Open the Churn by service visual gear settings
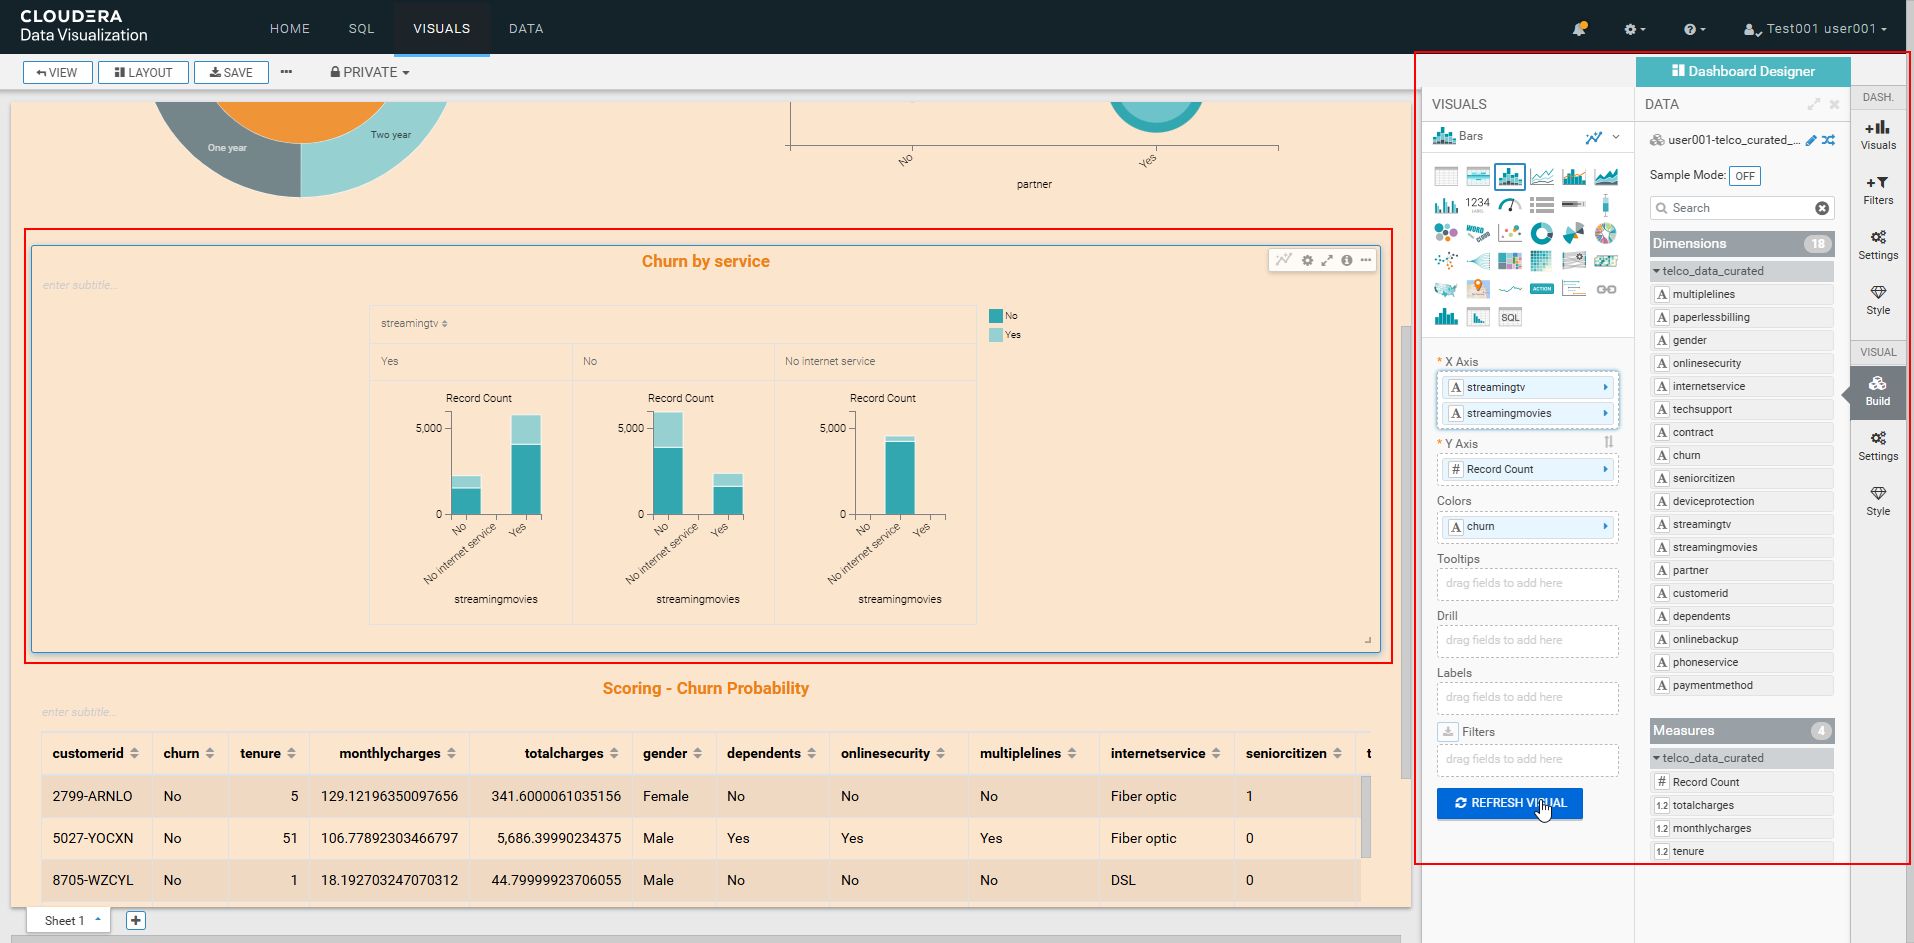This screenshot has width=1914, height=943. tap(1307, 260)
